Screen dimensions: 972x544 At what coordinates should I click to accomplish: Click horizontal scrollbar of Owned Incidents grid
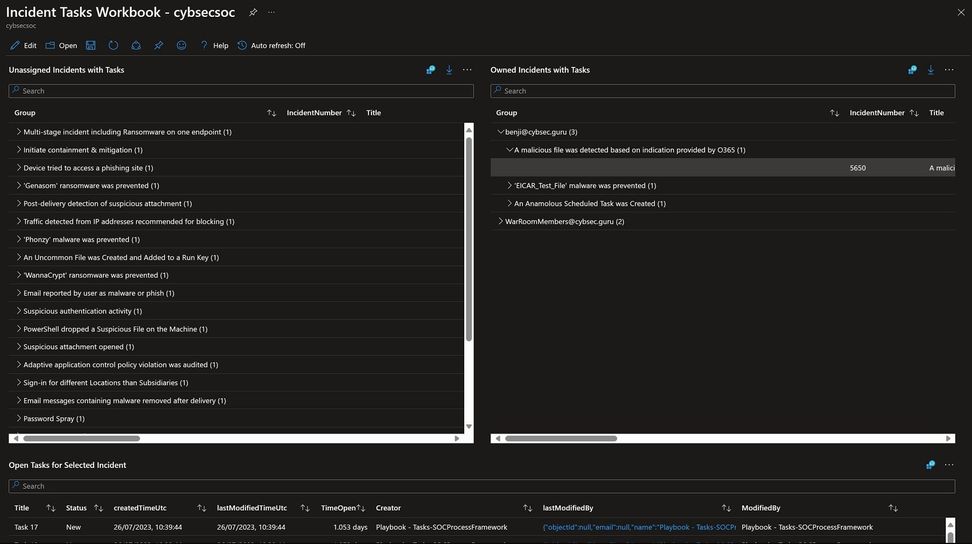tap(561, 438)
